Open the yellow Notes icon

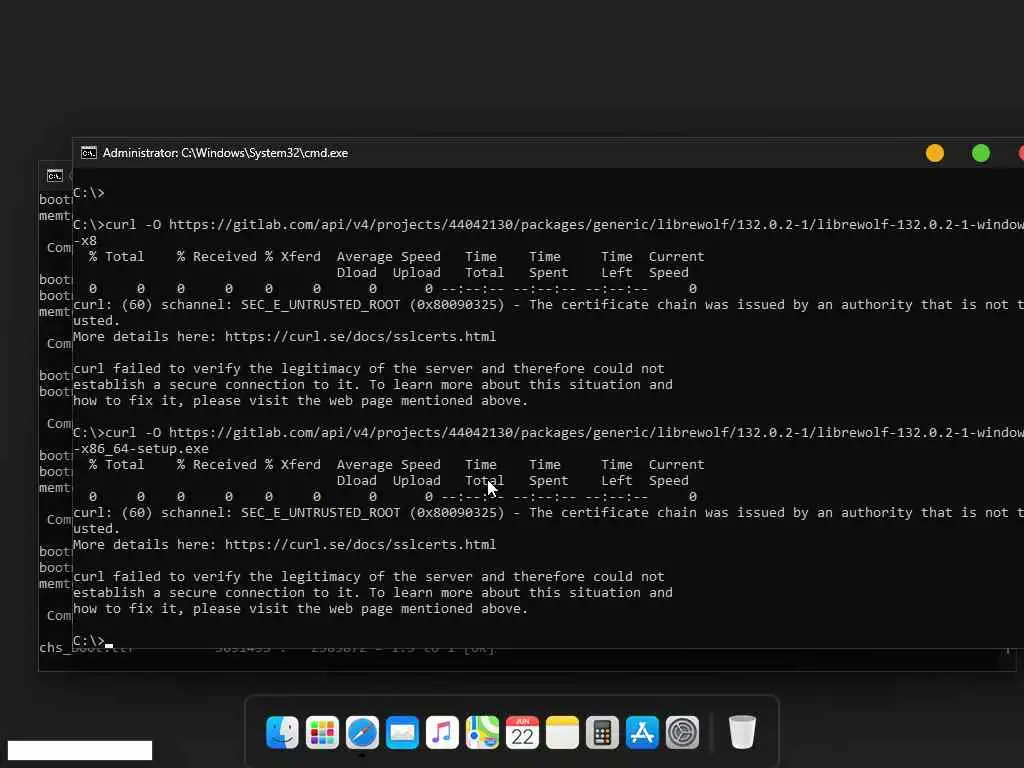tap(562, 732)
